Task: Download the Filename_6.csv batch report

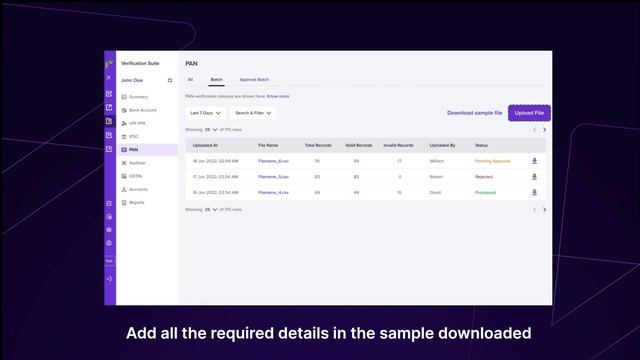Action: (534, 161)
